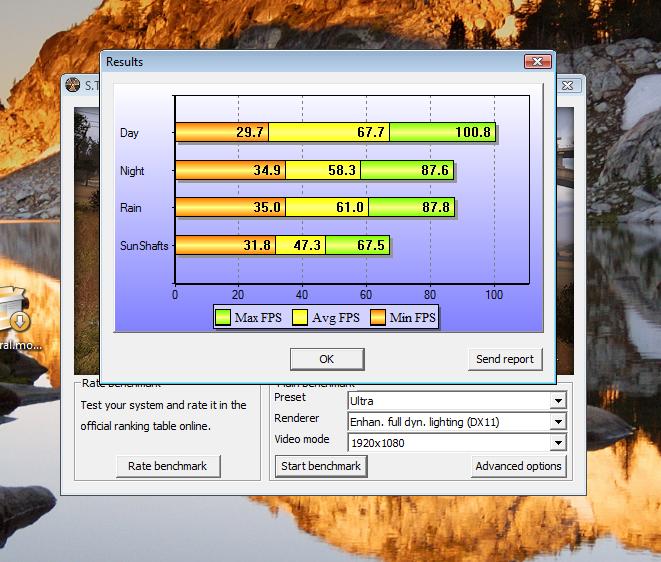Click the 60 axis tick label
The height and width of the screenshot is (562, 661).
[x=366, y=294]
